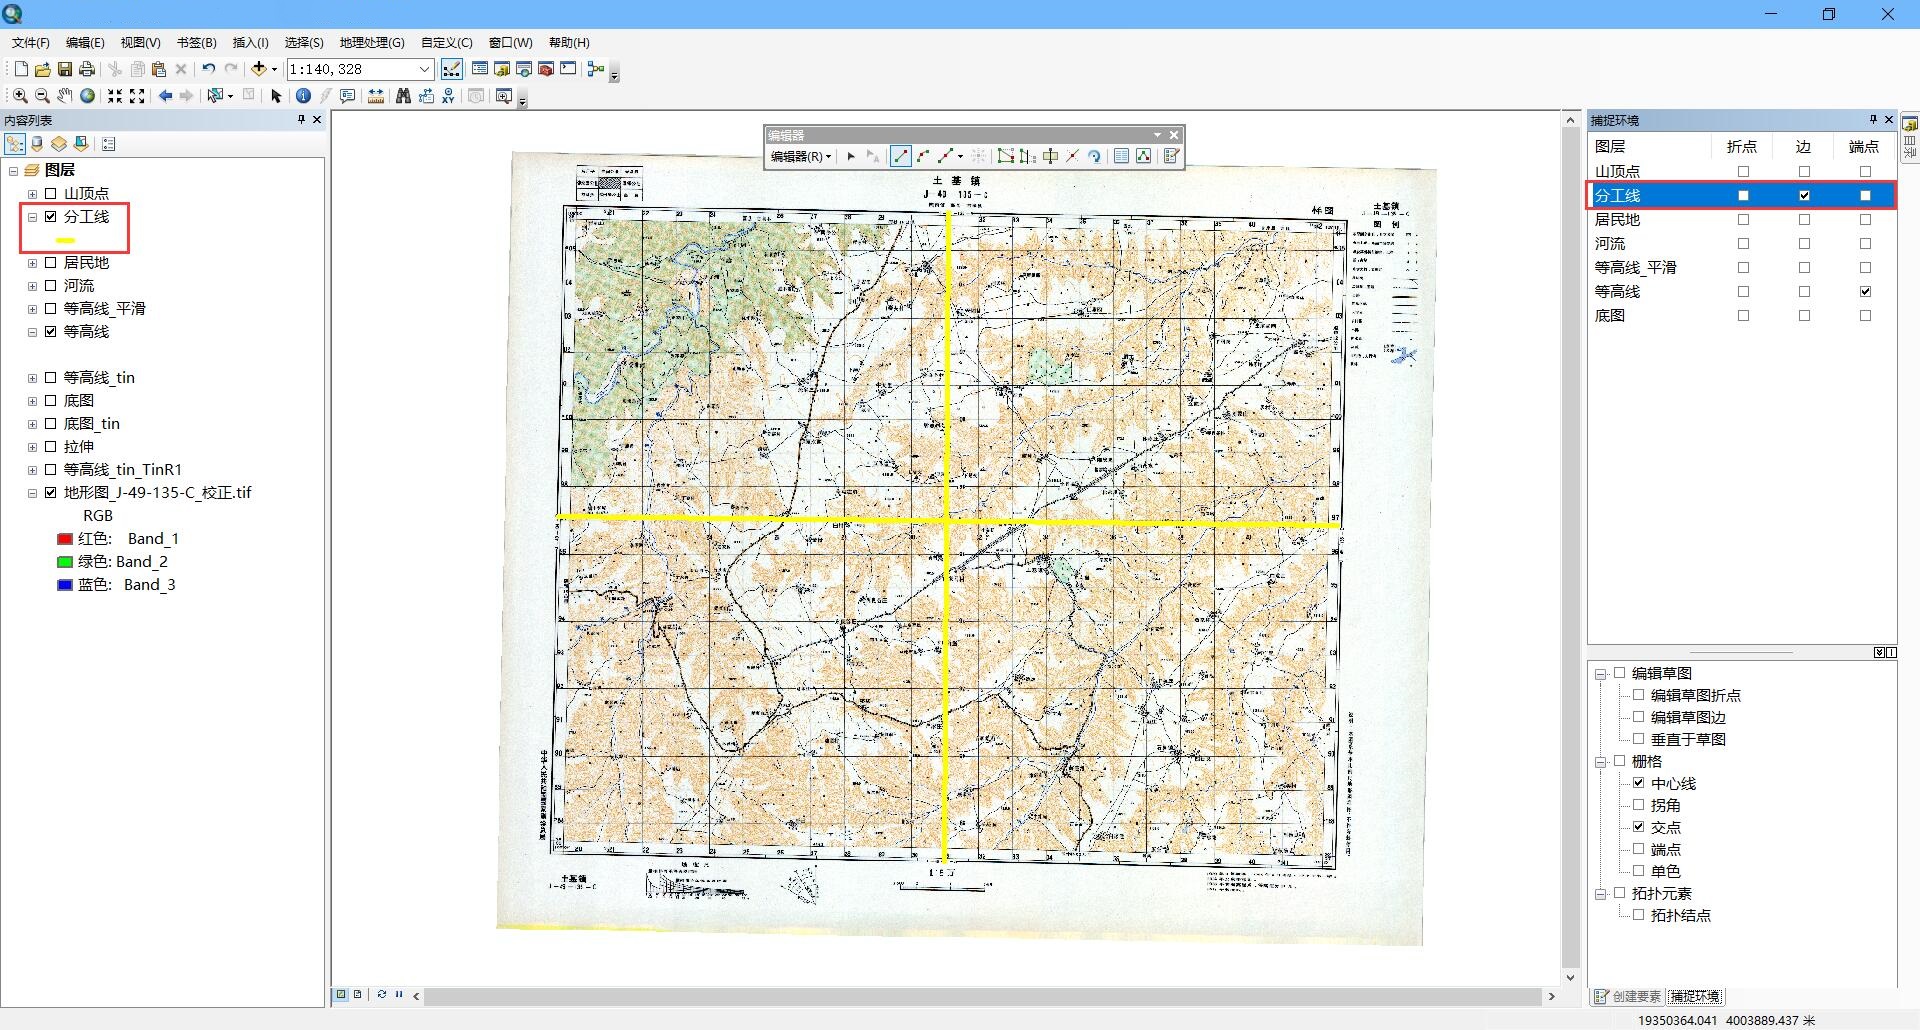
Task: Select the Zoom In tool
Action: pos(20,96)
